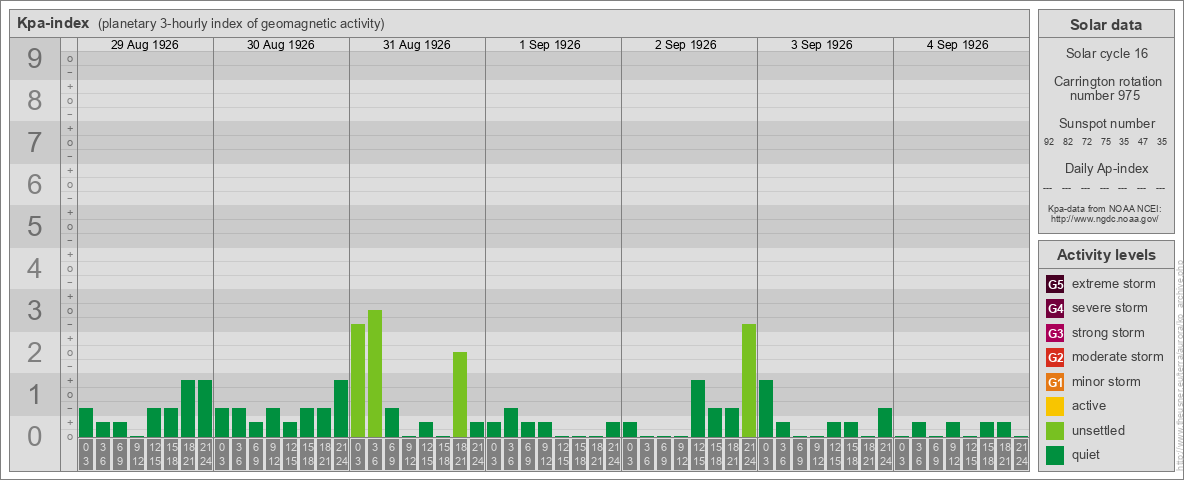The image size is (1184, 480).
Task: Click the strong storm legend label
Action: [x=1108, y=332]
